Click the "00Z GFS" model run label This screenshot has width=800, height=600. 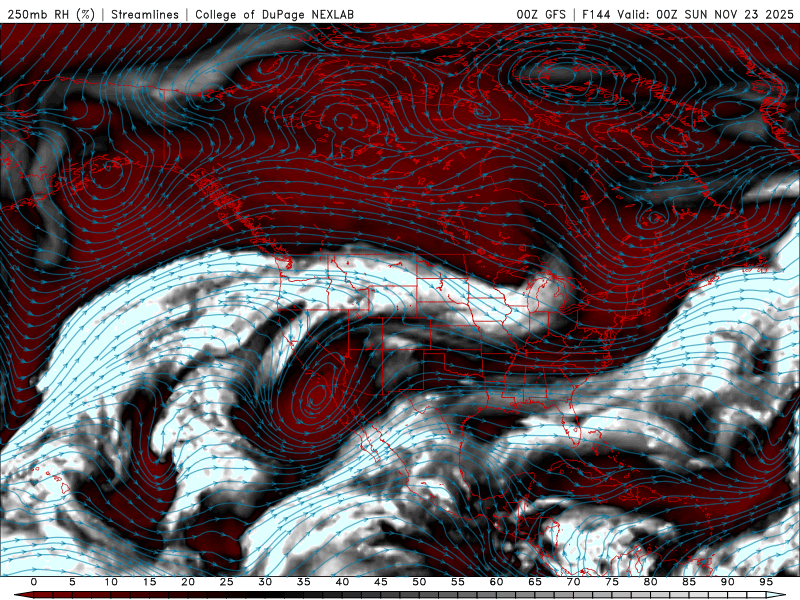[541, 14]
